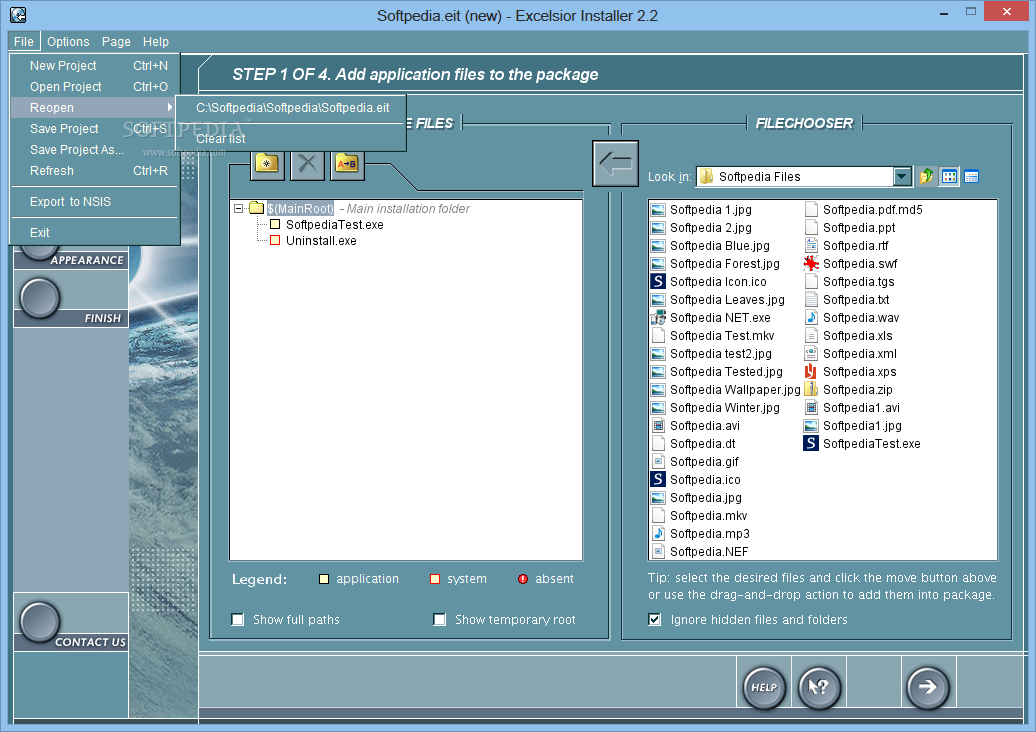Click the next step arrow button
Image resolution: width=1036 pixels, height=732 pixels.
pos(928,687)
